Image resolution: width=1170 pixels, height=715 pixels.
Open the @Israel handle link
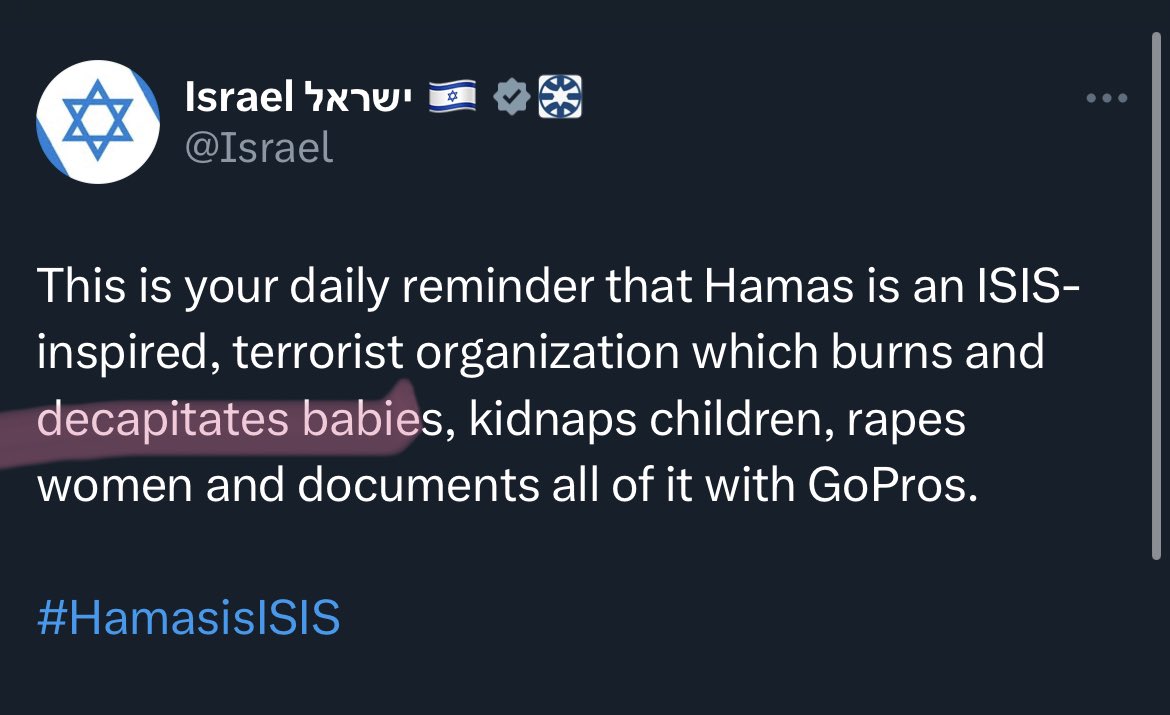coord(259,148)
